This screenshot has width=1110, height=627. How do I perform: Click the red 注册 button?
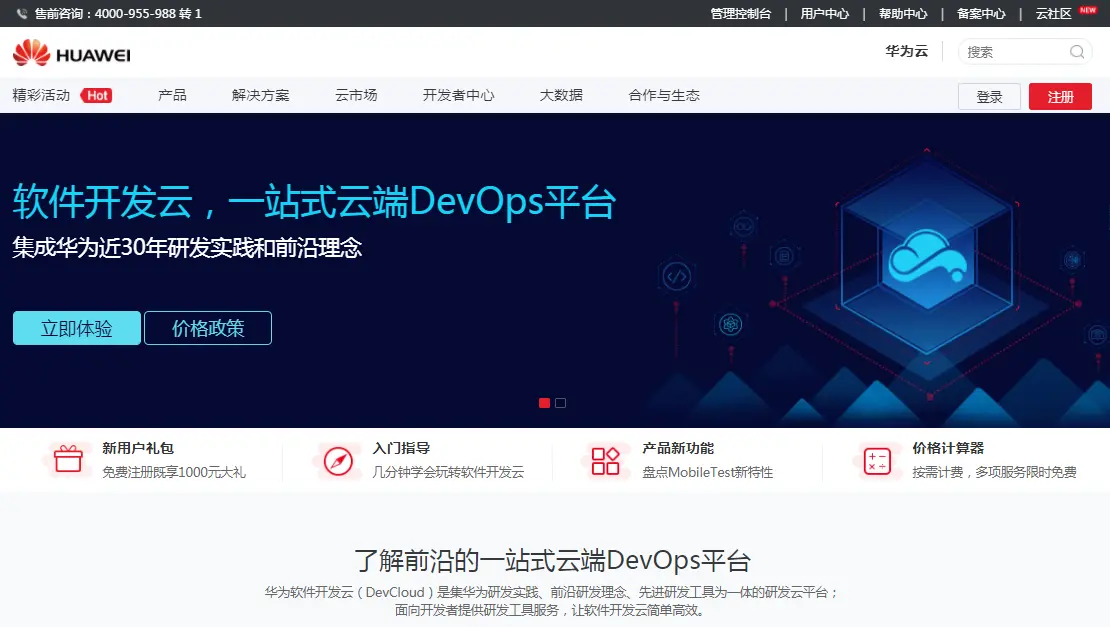[1060, 97]
